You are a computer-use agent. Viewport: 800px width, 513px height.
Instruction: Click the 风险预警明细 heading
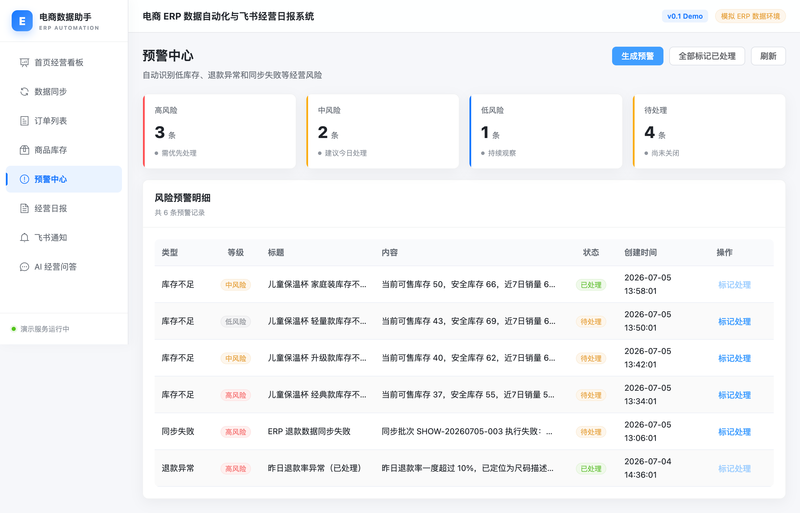point(182,198)
